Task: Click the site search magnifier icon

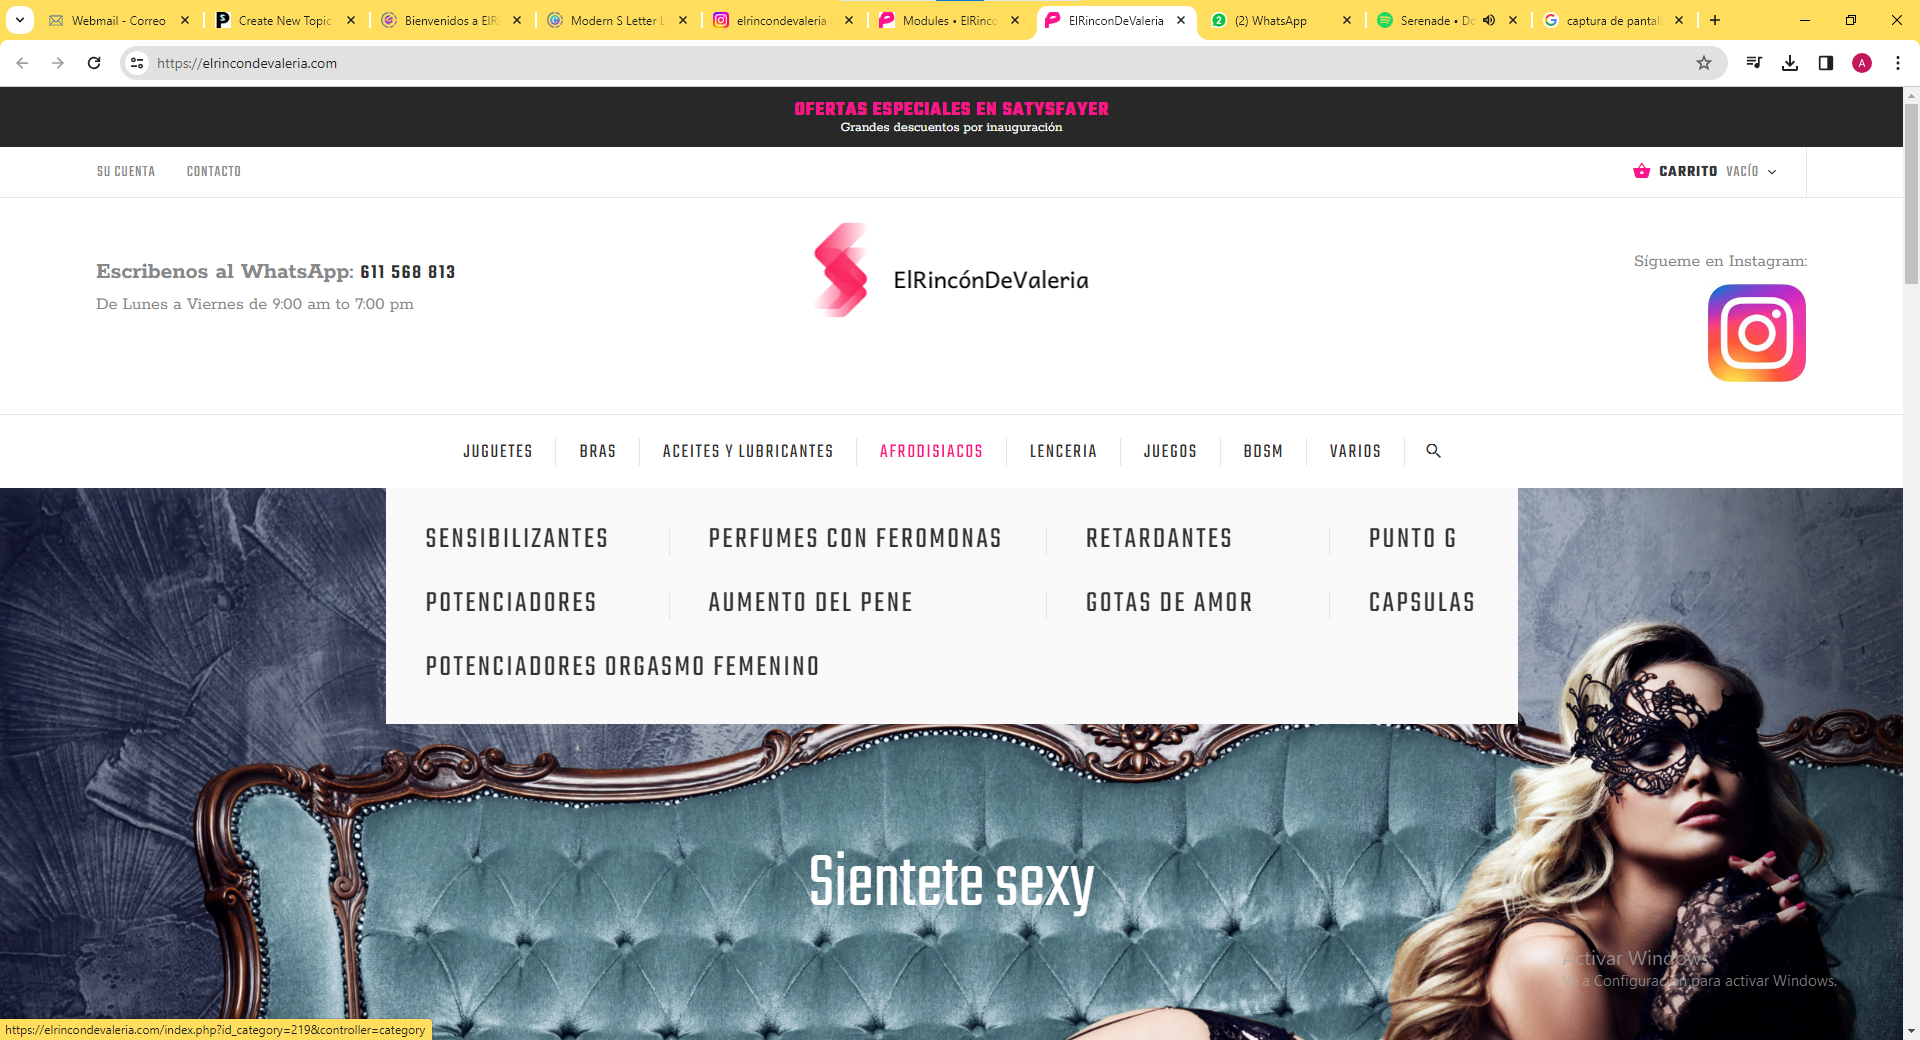Action: point(1433,451)
